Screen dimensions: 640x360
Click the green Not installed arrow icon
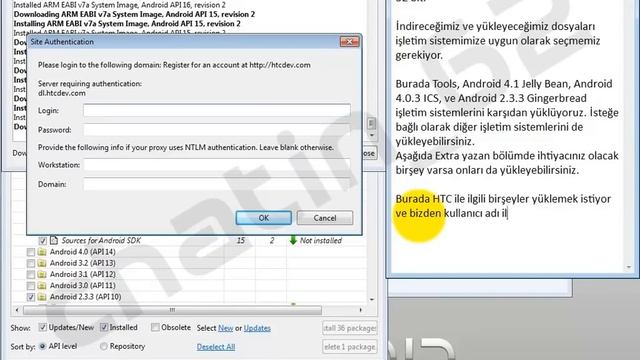(293, 240)
